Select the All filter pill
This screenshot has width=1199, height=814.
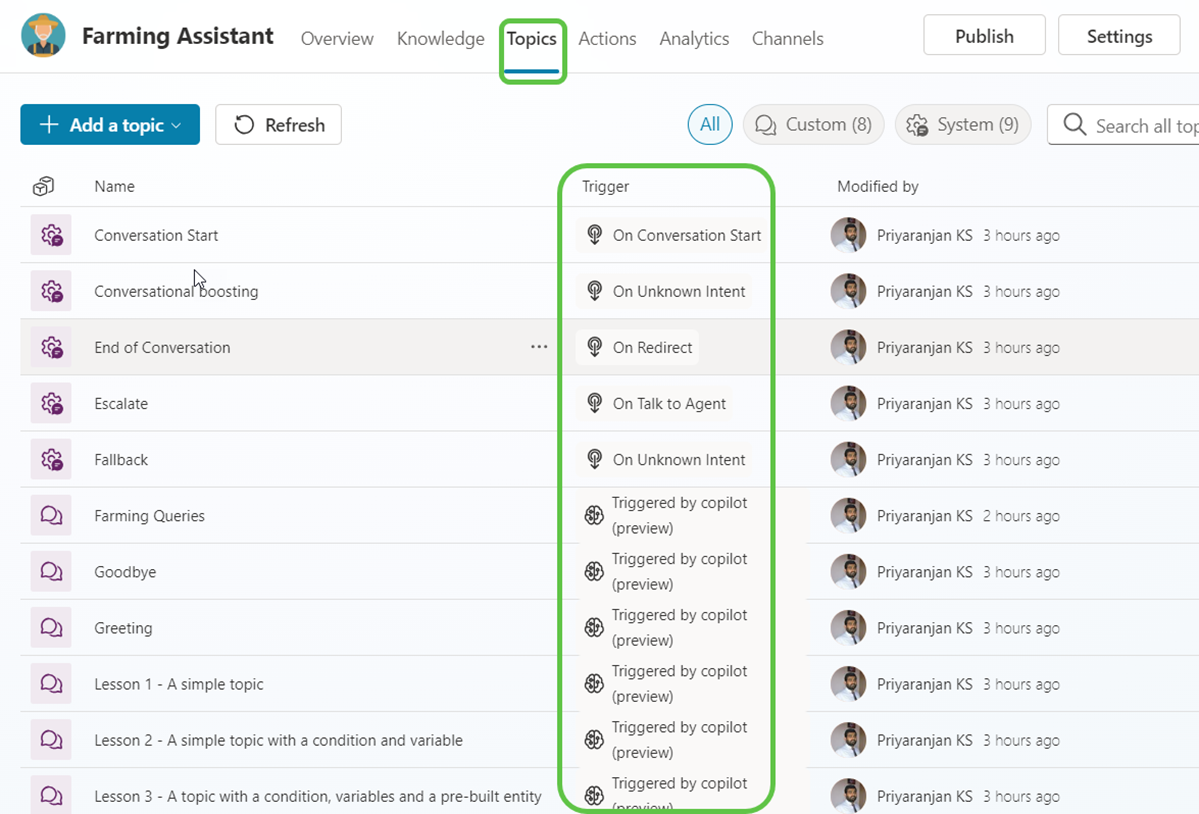click(x=709, y=125)
